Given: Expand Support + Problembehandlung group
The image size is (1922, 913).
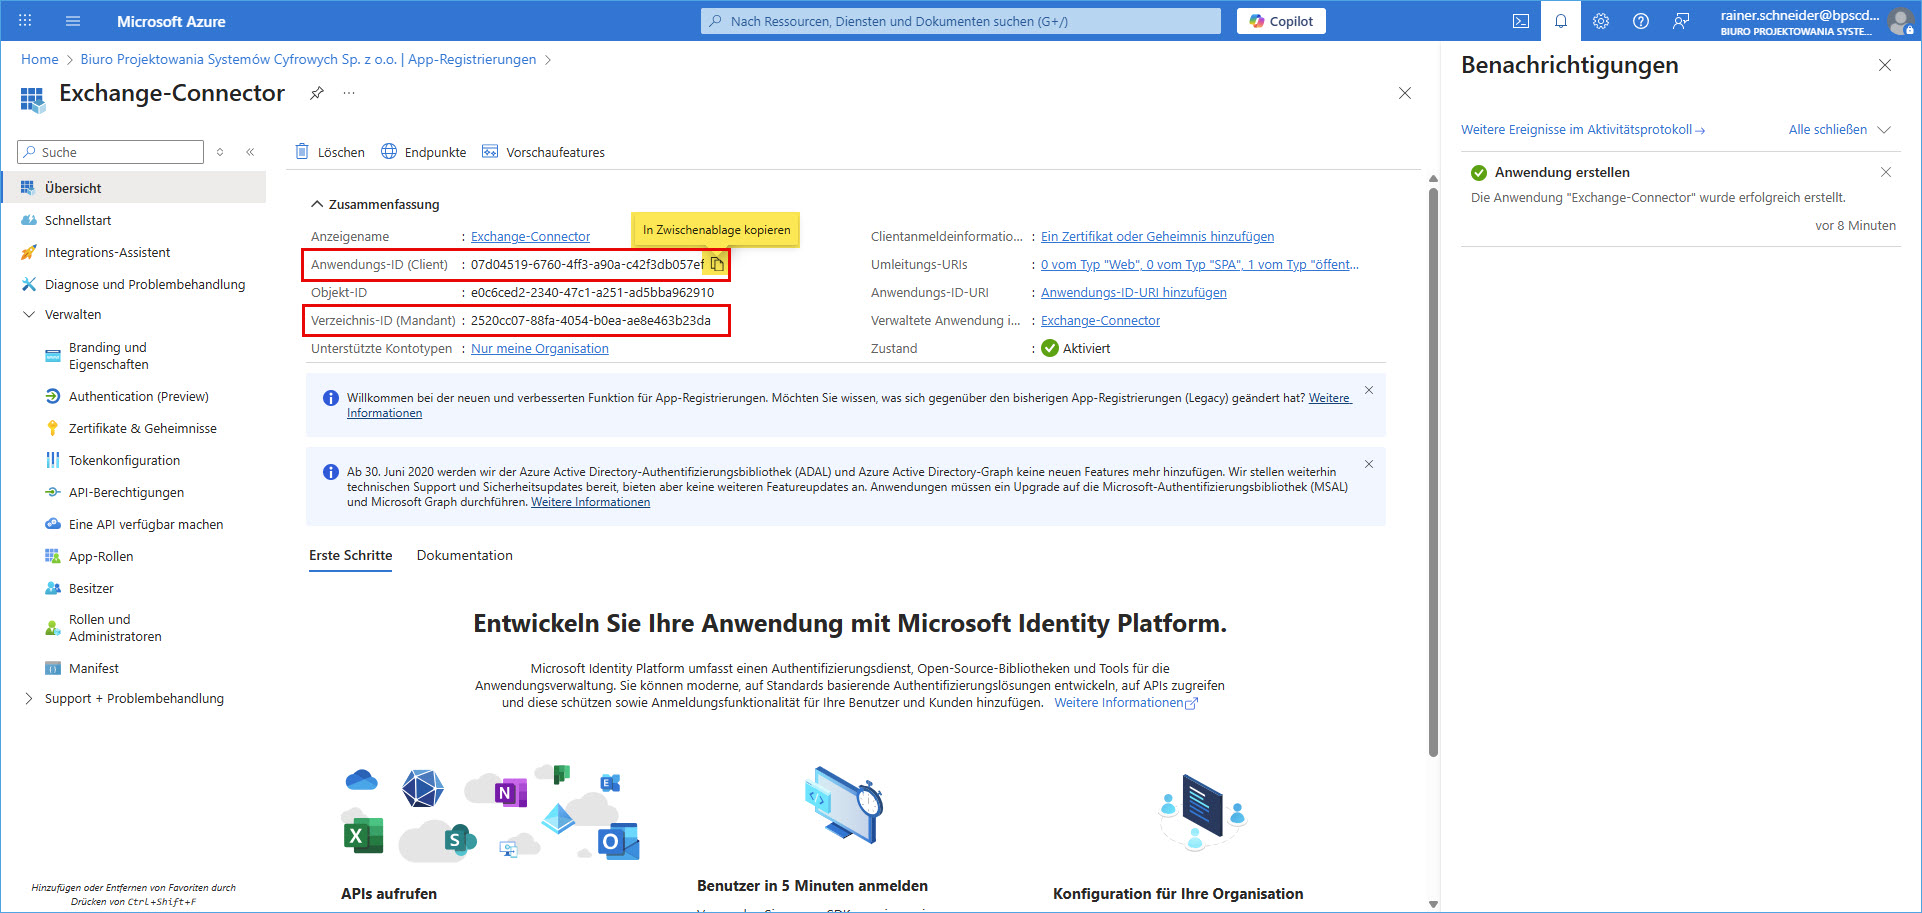Looking at the screenshot, I should pos(29,698).
